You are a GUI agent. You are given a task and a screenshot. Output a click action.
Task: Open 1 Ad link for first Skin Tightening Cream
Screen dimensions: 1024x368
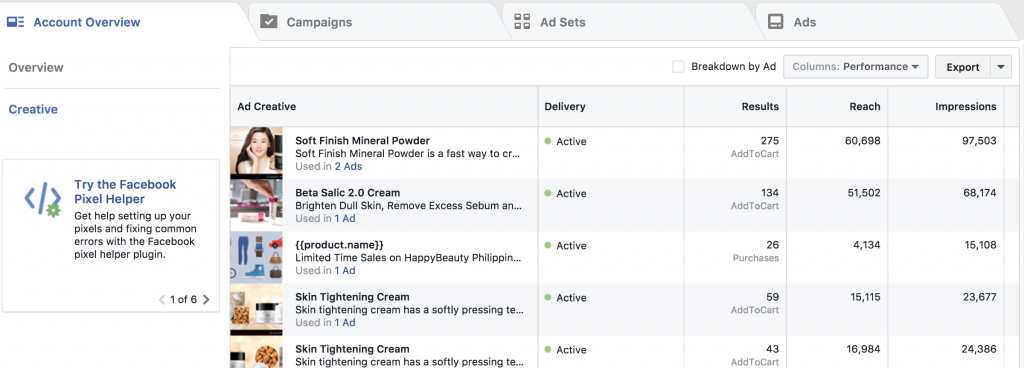pos(345,322)
